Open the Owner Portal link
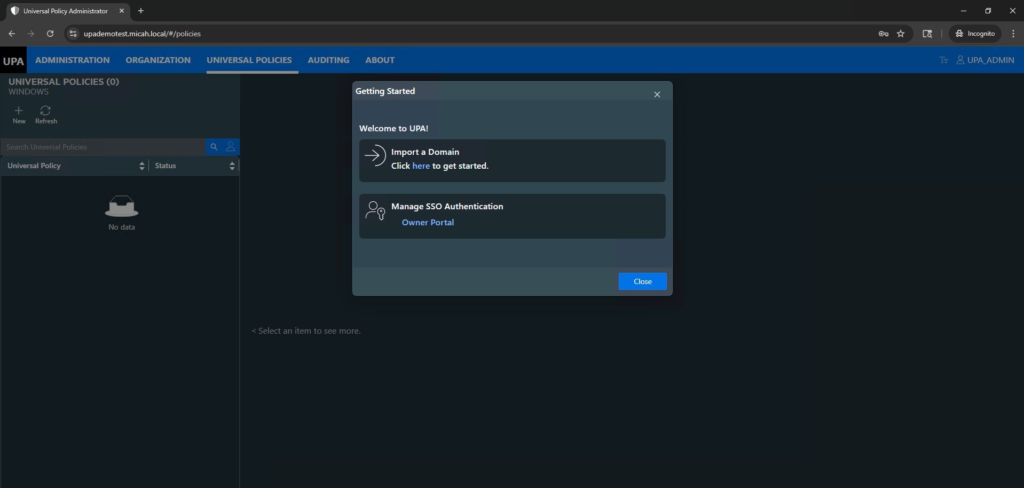 click(x=427, y=222)
